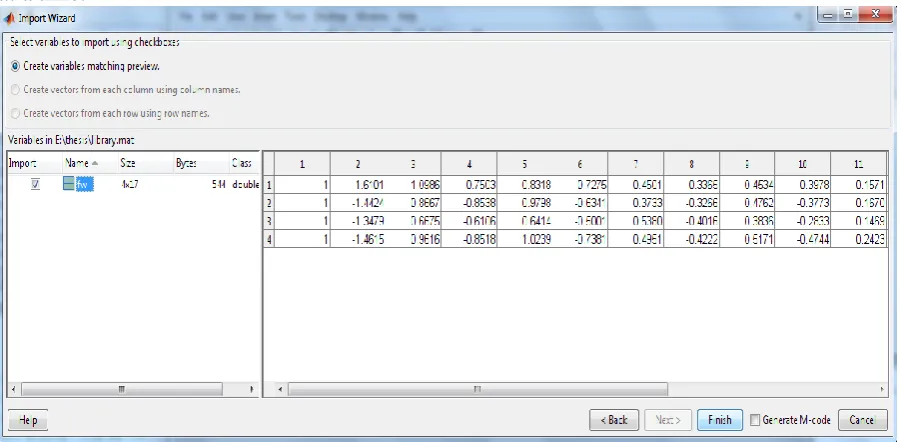Select column header 10 in preview table
The height and width of the screenshot is (442, 901).
803,164
